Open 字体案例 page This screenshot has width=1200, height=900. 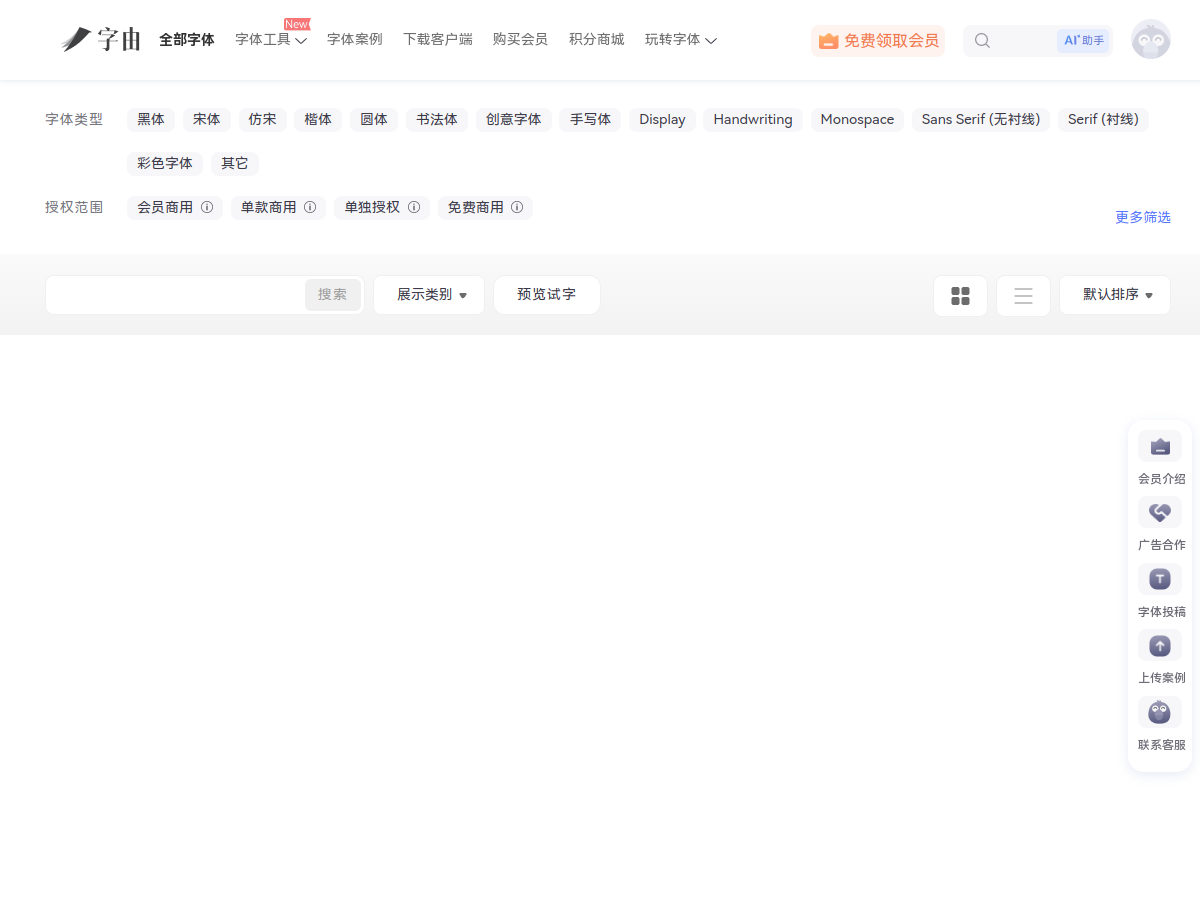[x=355, y=40]
